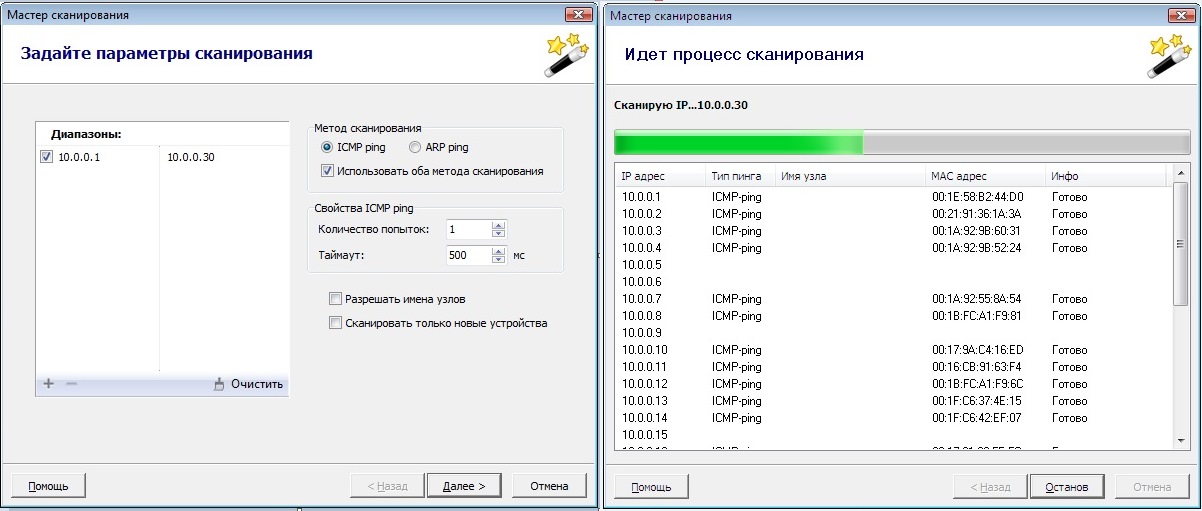Stop scanning with the 'Останов' button
Screen dimensions: 1202x511
point(1066,487)
